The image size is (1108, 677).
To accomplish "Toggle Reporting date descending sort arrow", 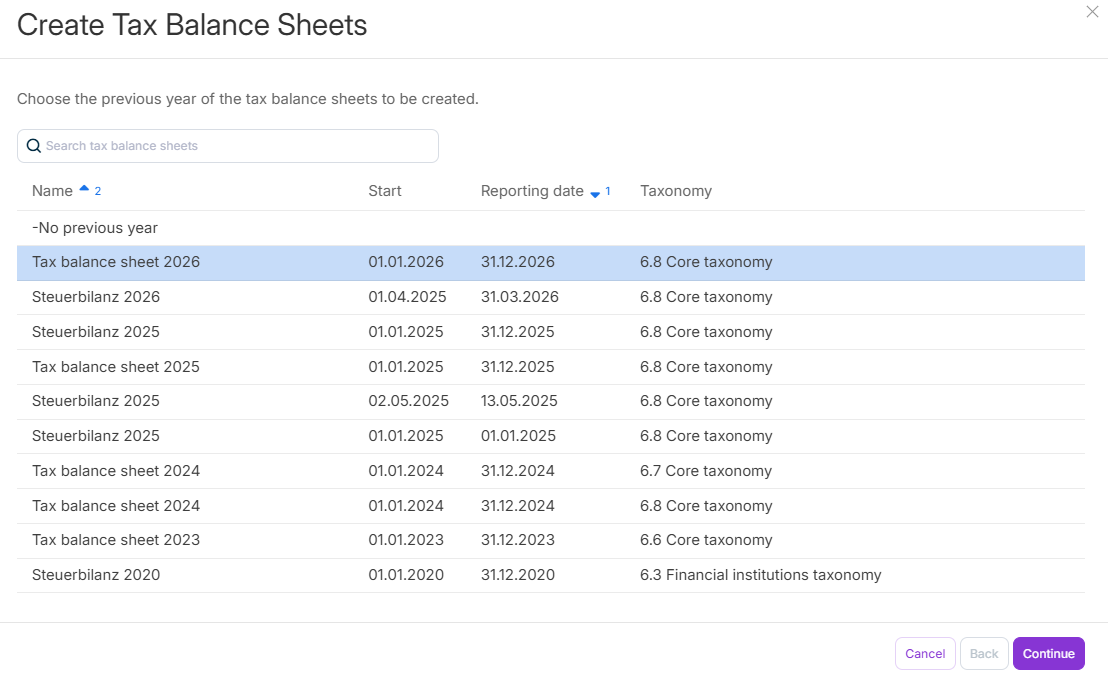I will 595,194.
